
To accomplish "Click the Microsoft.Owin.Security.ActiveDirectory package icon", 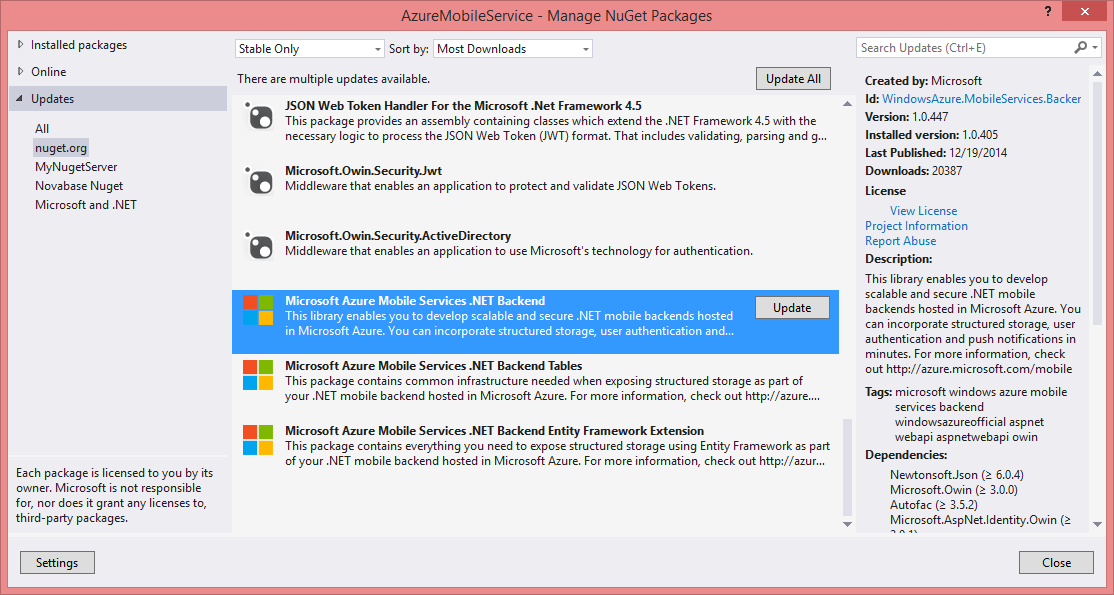I will pyautogui.click(x=258, y=246).
